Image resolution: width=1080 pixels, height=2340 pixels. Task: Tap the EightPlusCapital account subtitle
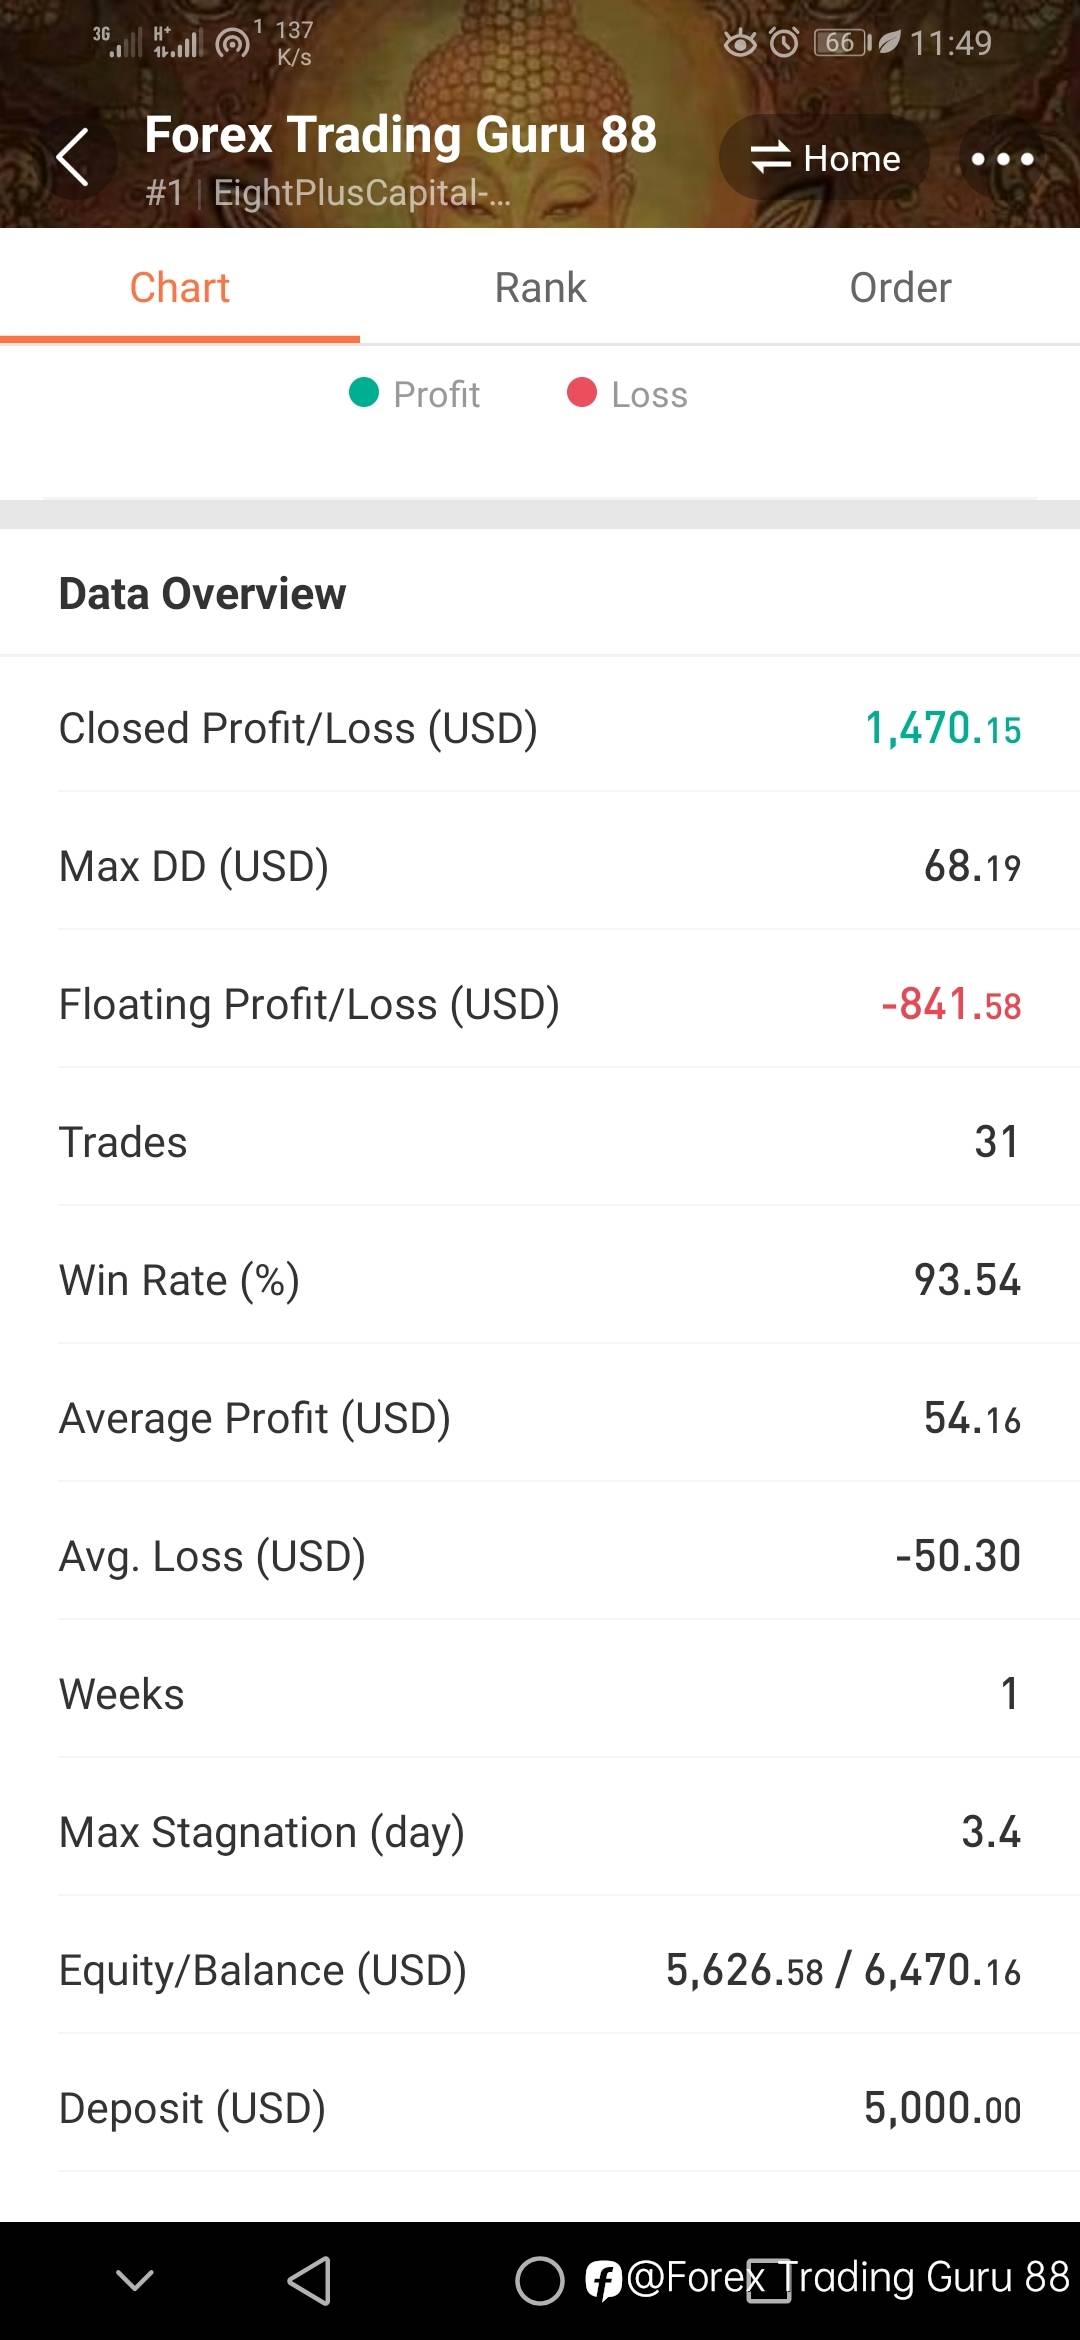360,193
